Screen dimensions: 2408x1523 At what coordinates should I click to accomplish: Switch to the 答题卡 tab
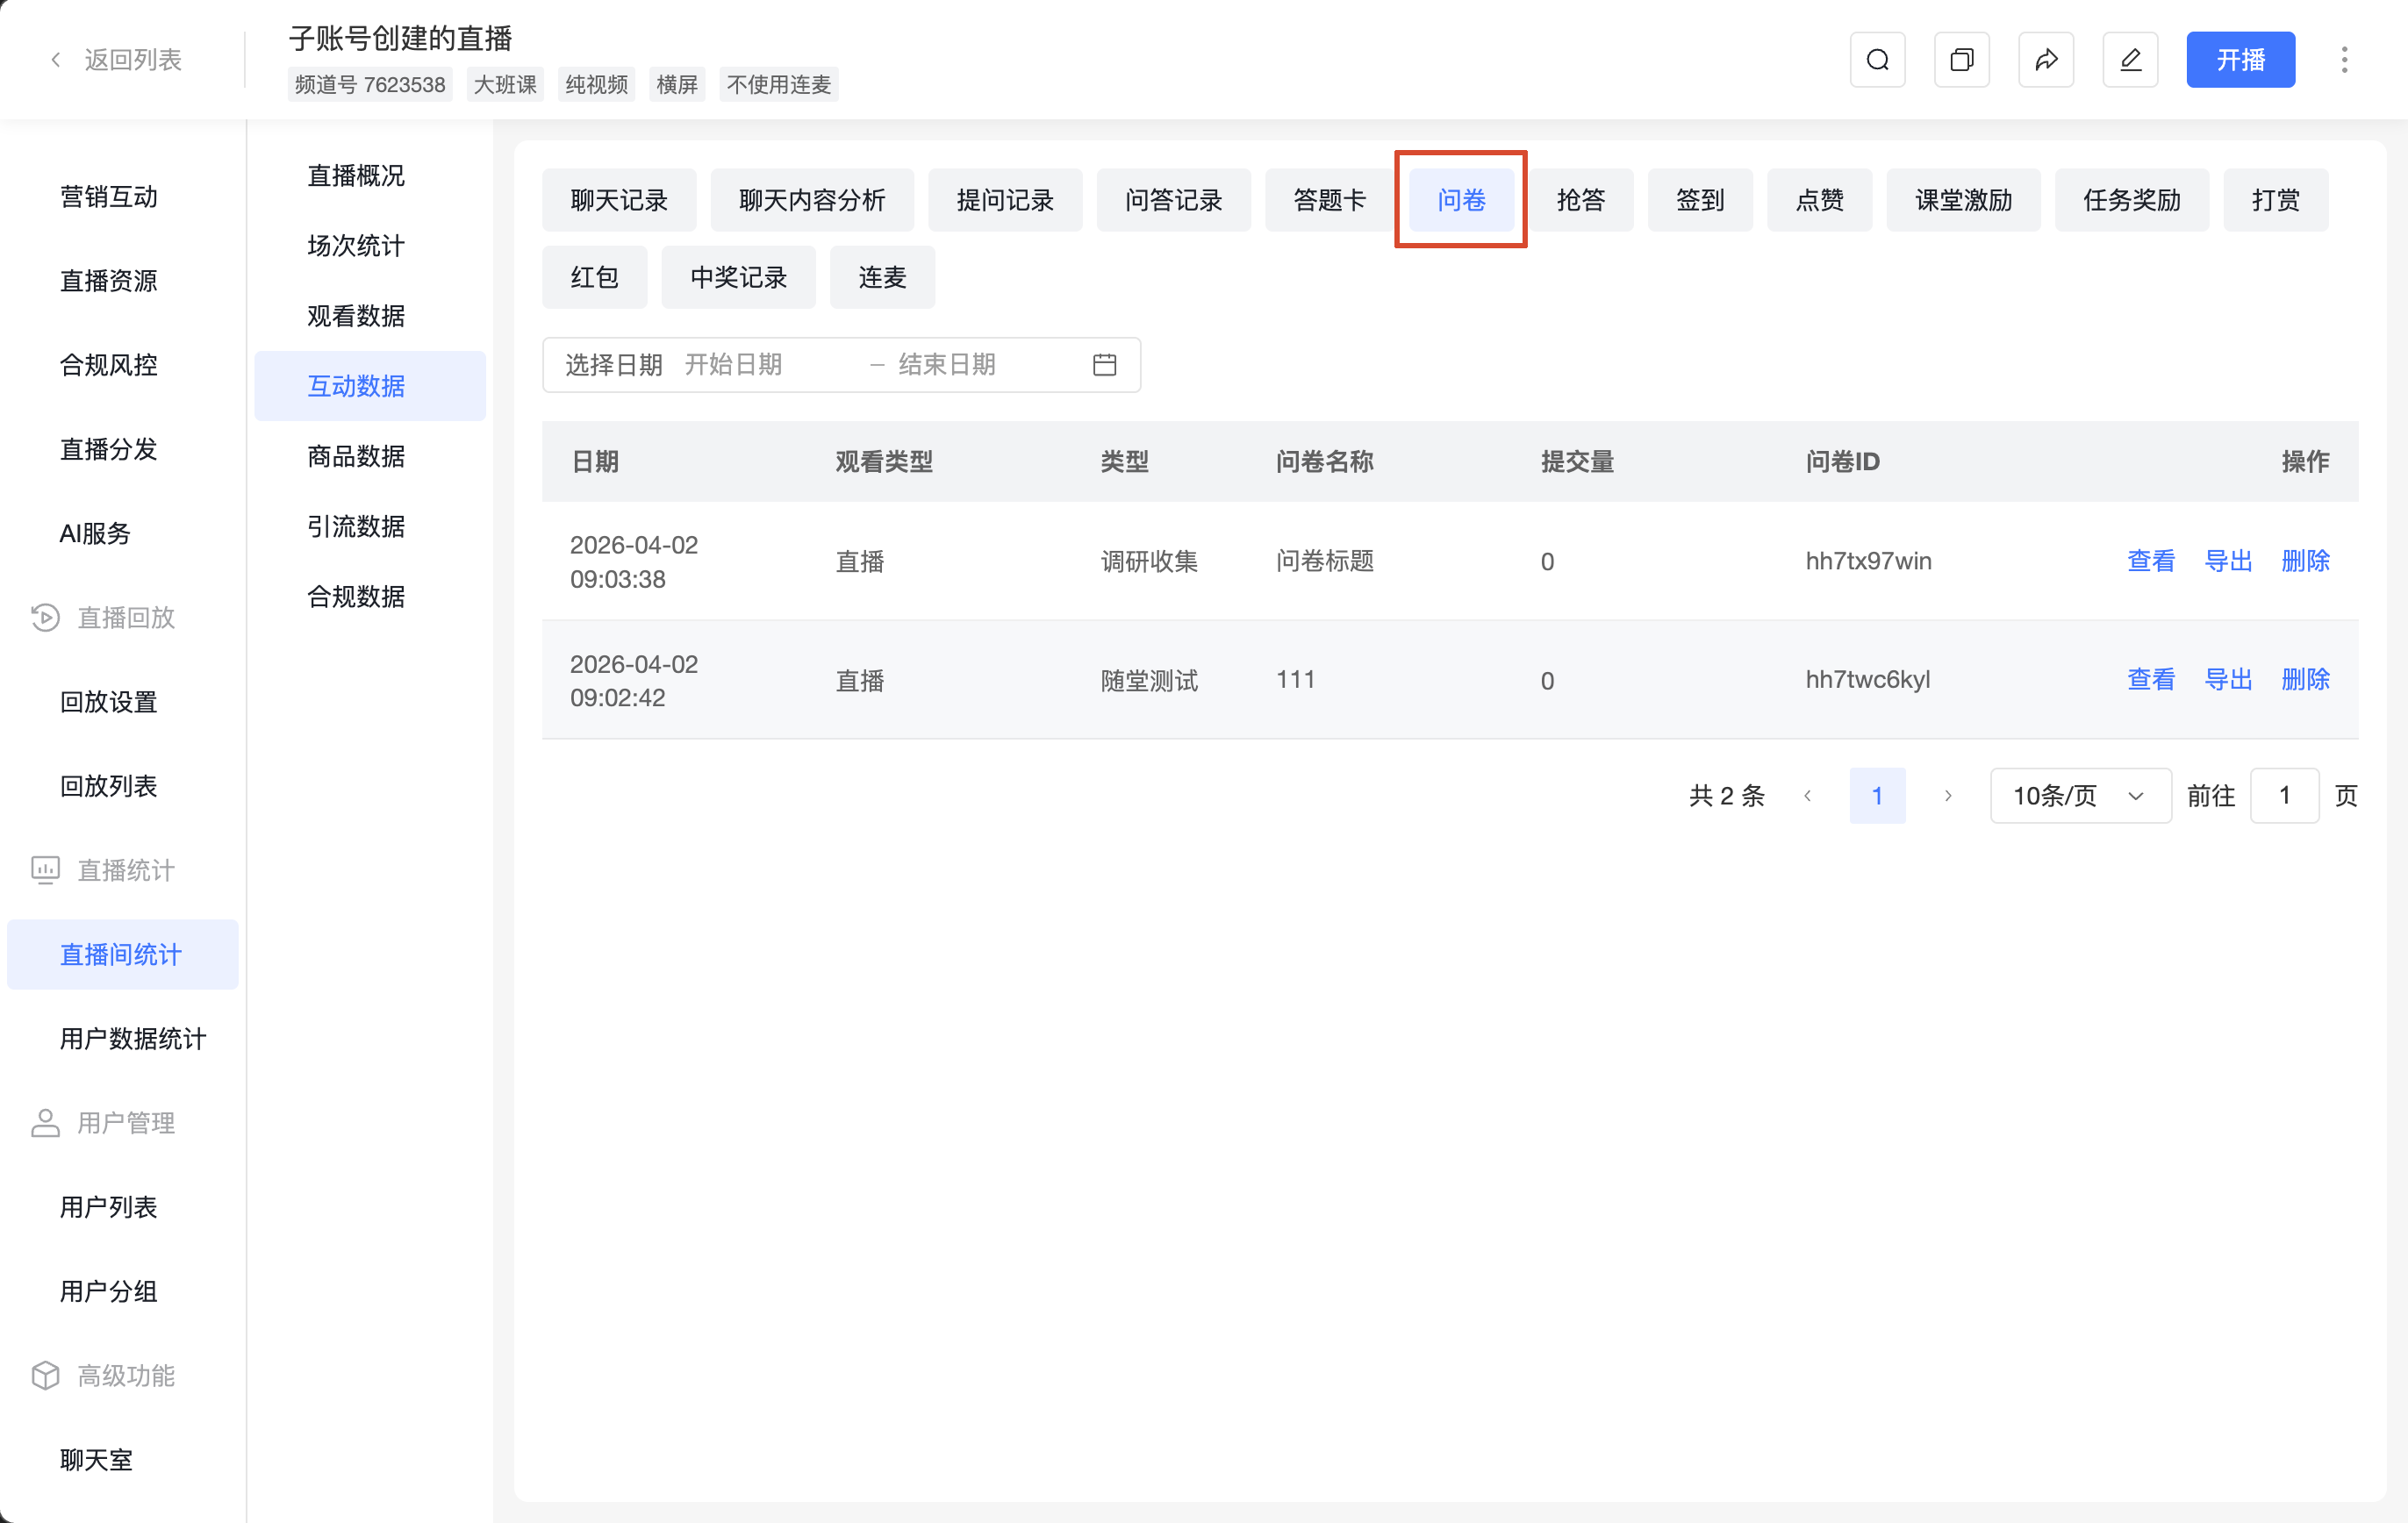point(1329,200)
